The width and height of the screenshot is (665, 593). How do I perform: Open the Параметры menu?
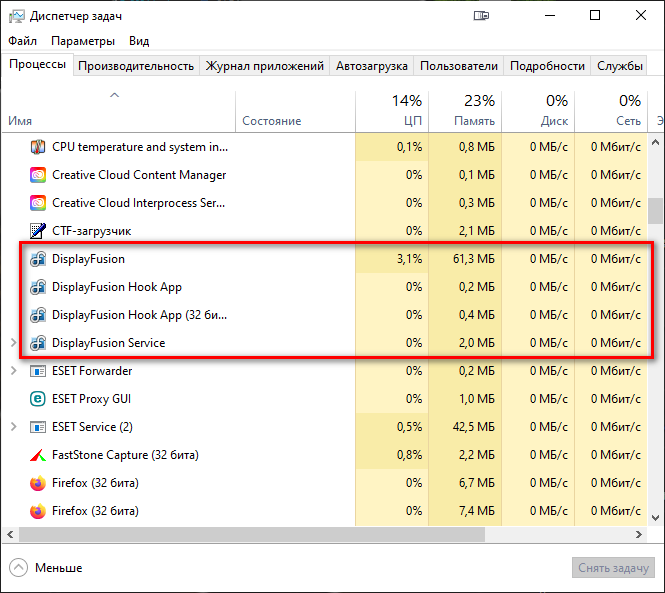(83, 41)
